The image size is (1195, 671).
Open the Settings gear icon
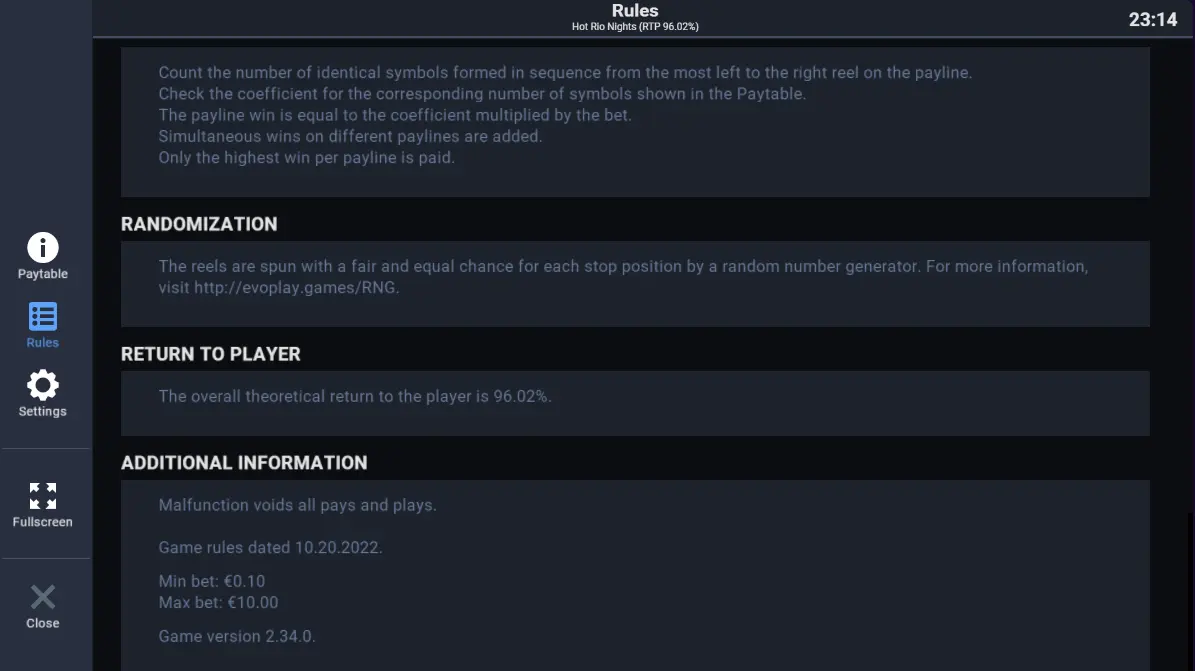43,385
